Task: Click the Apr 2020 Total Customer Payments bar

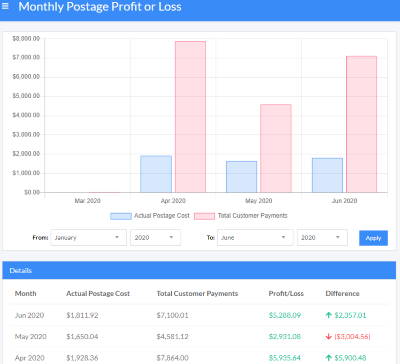Action: point(190,117)
